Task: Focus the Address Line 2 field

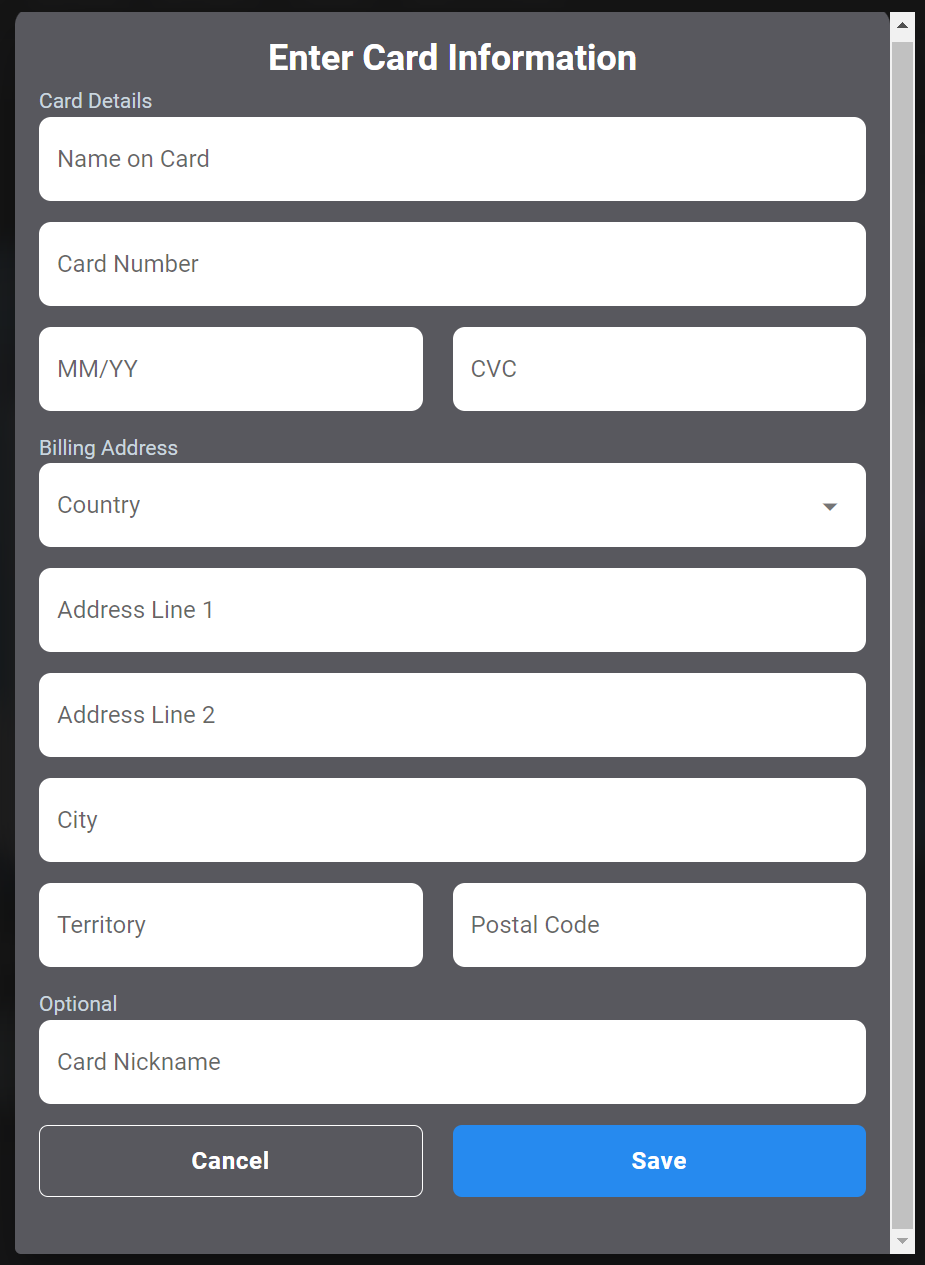Action: [x=452, y=715]
